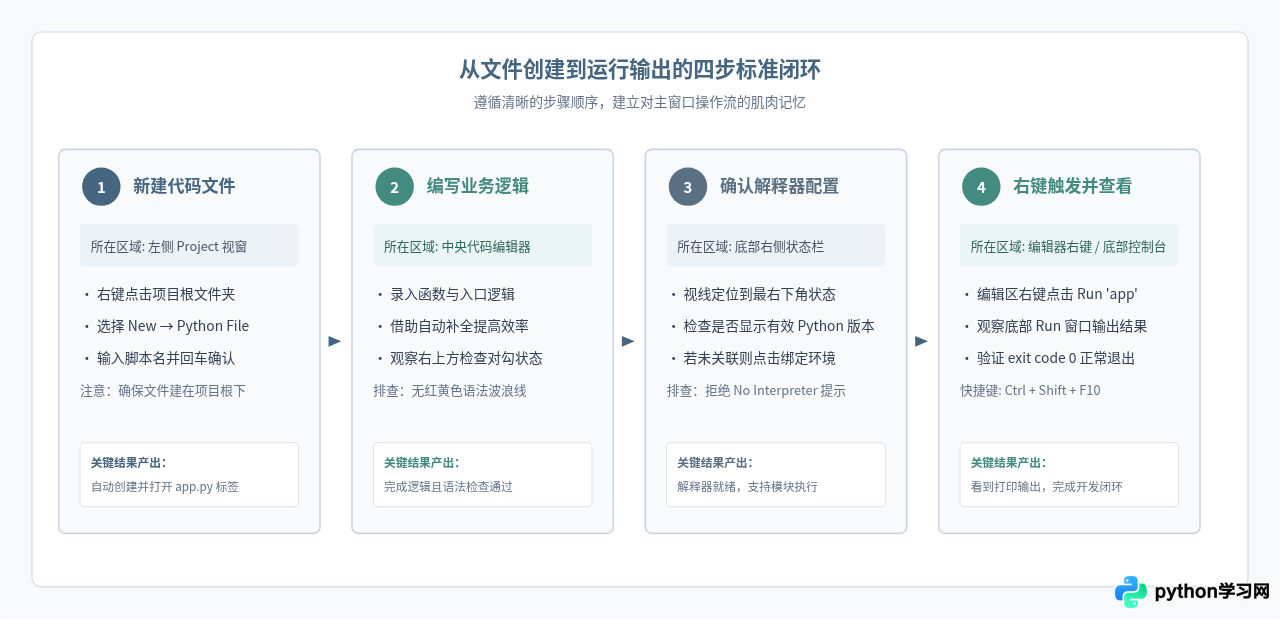Click the bullet 视线定位到最右下角状态
Screen dimensions: 1280x619
point(759,294)
